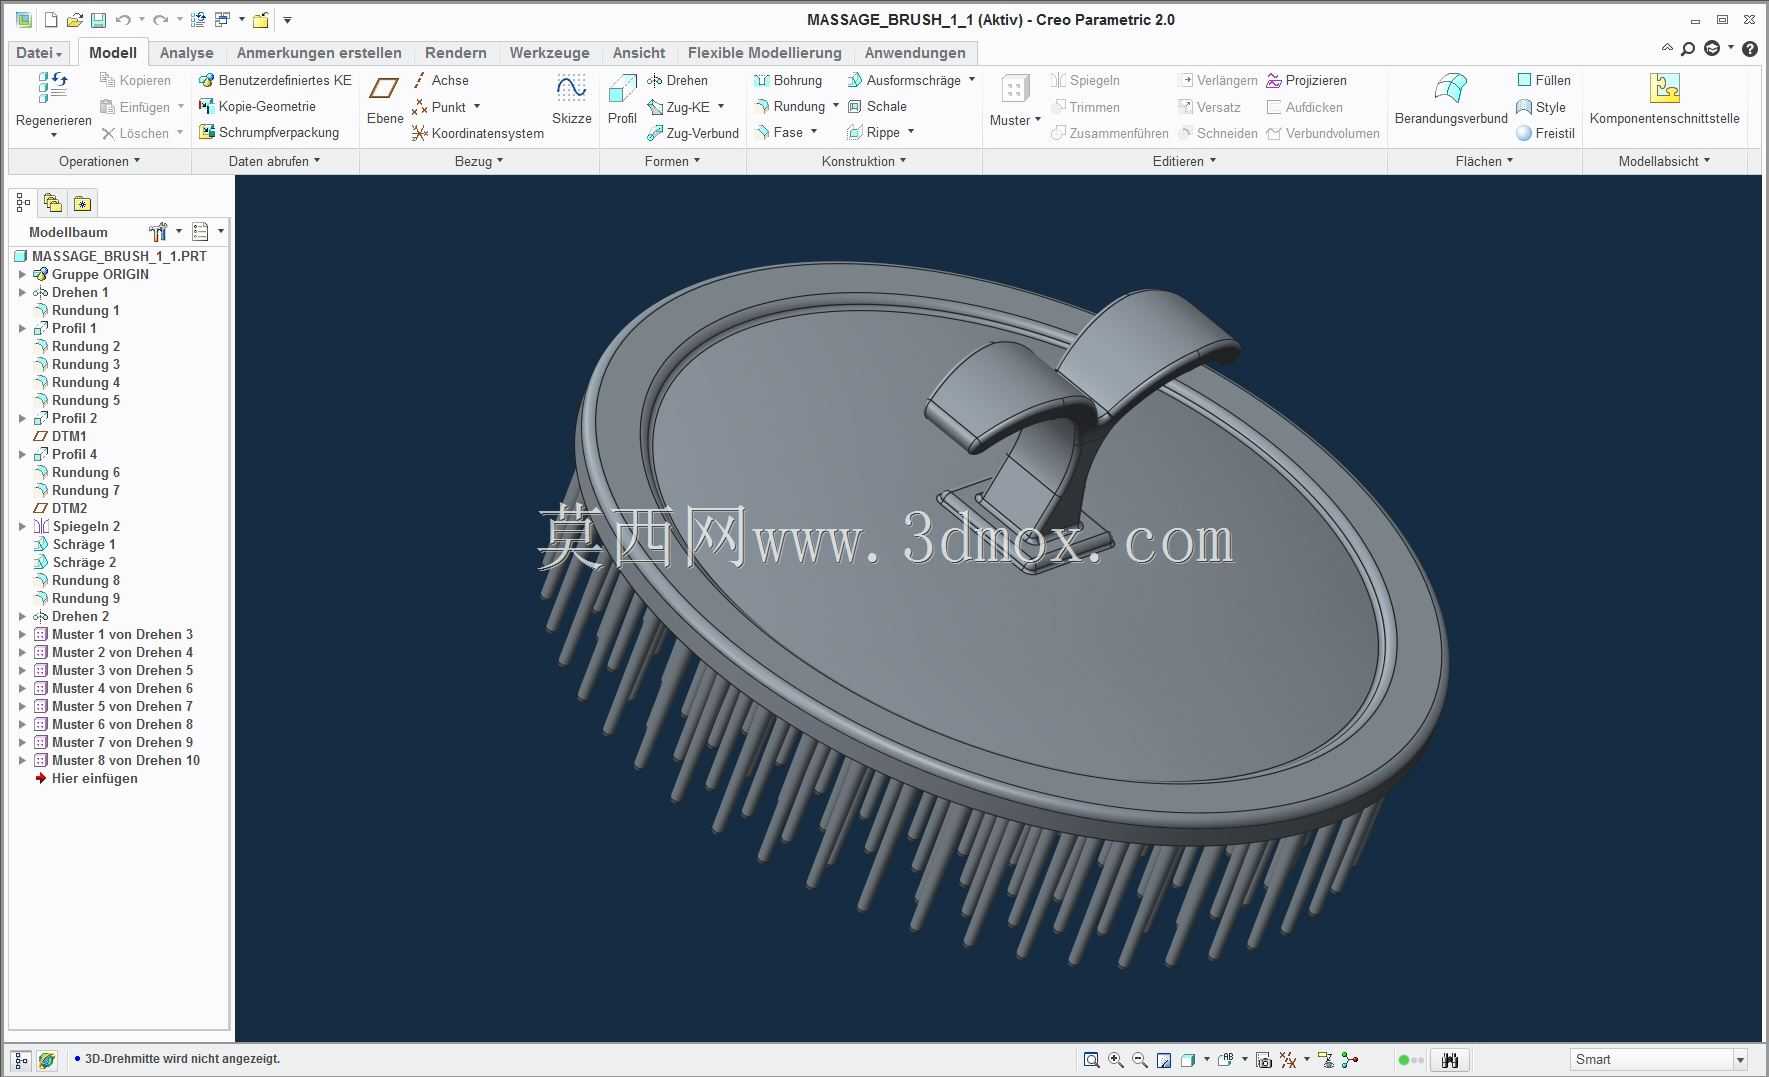
Task: Click the Zug-Verbund swept blend tool
Action: click(692, 133)
